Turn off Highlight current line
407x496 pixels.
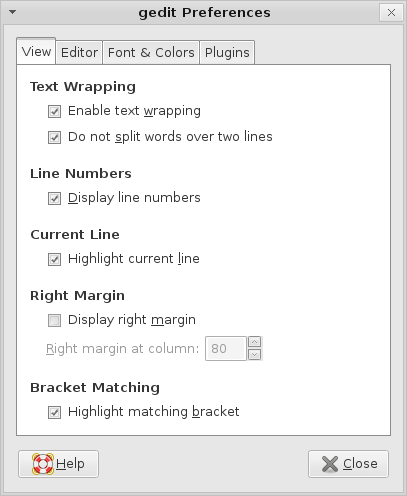pos(54,259)
